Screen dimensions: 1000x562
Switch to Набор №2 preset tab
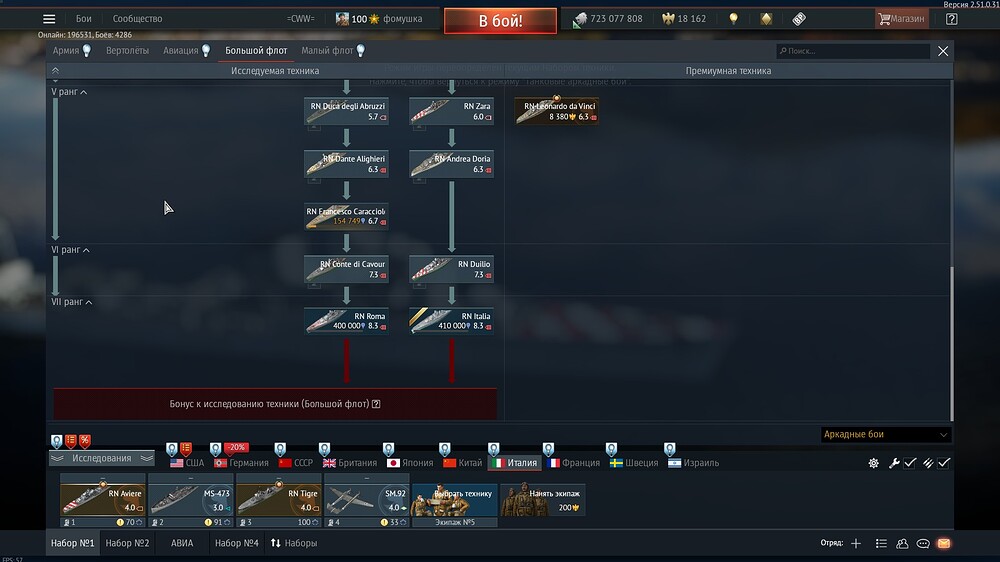127,544
